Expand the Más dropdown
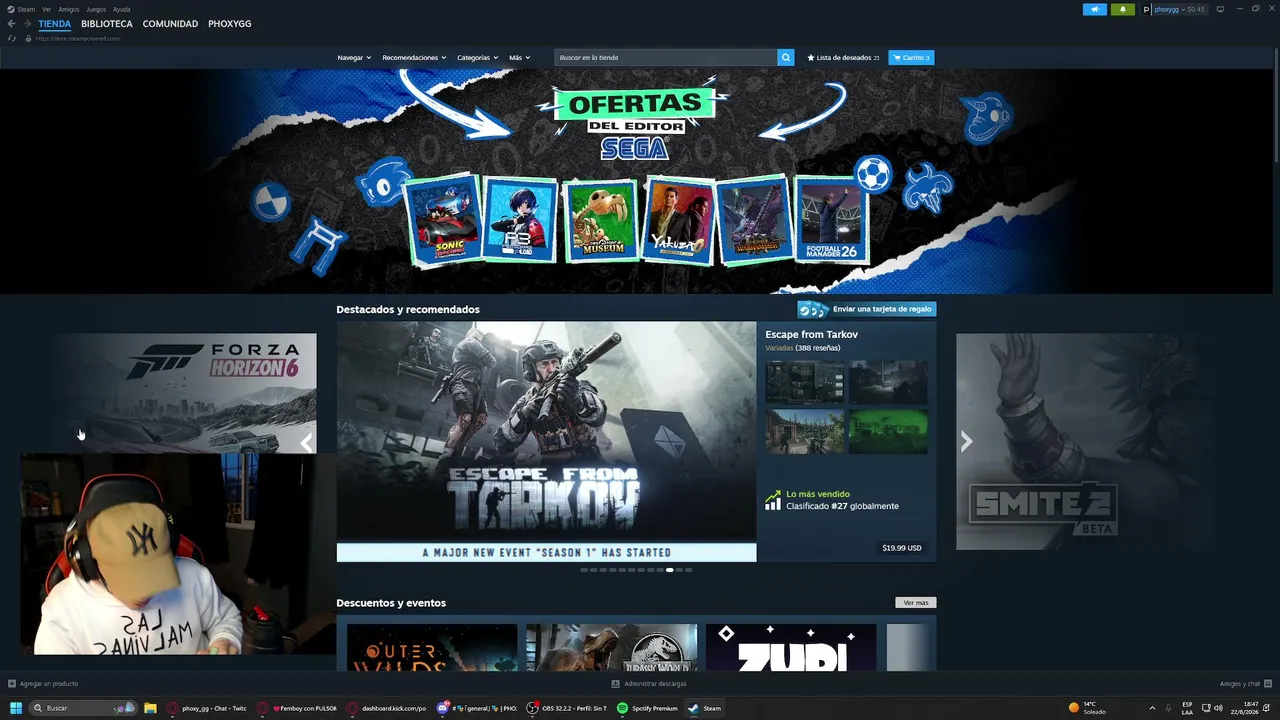This screenshot has height=720, width=1280. point(519,58)
